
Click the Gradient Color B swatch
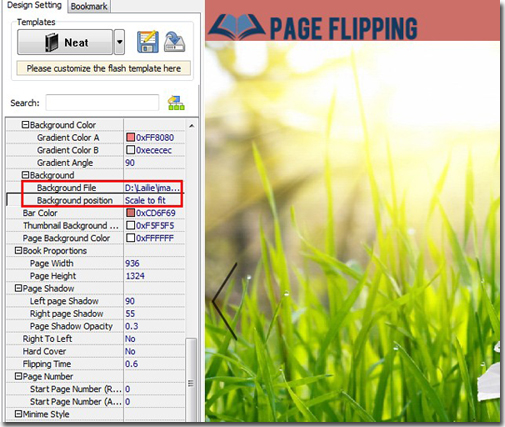point(130,150)
